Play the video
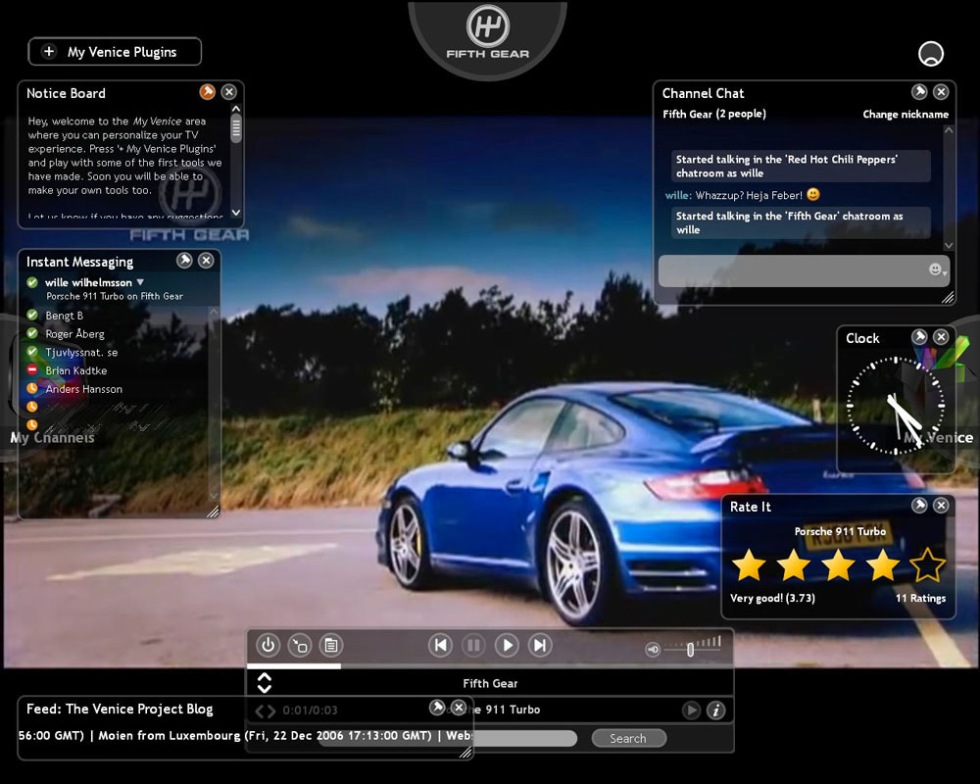 [x=507, y=645]
